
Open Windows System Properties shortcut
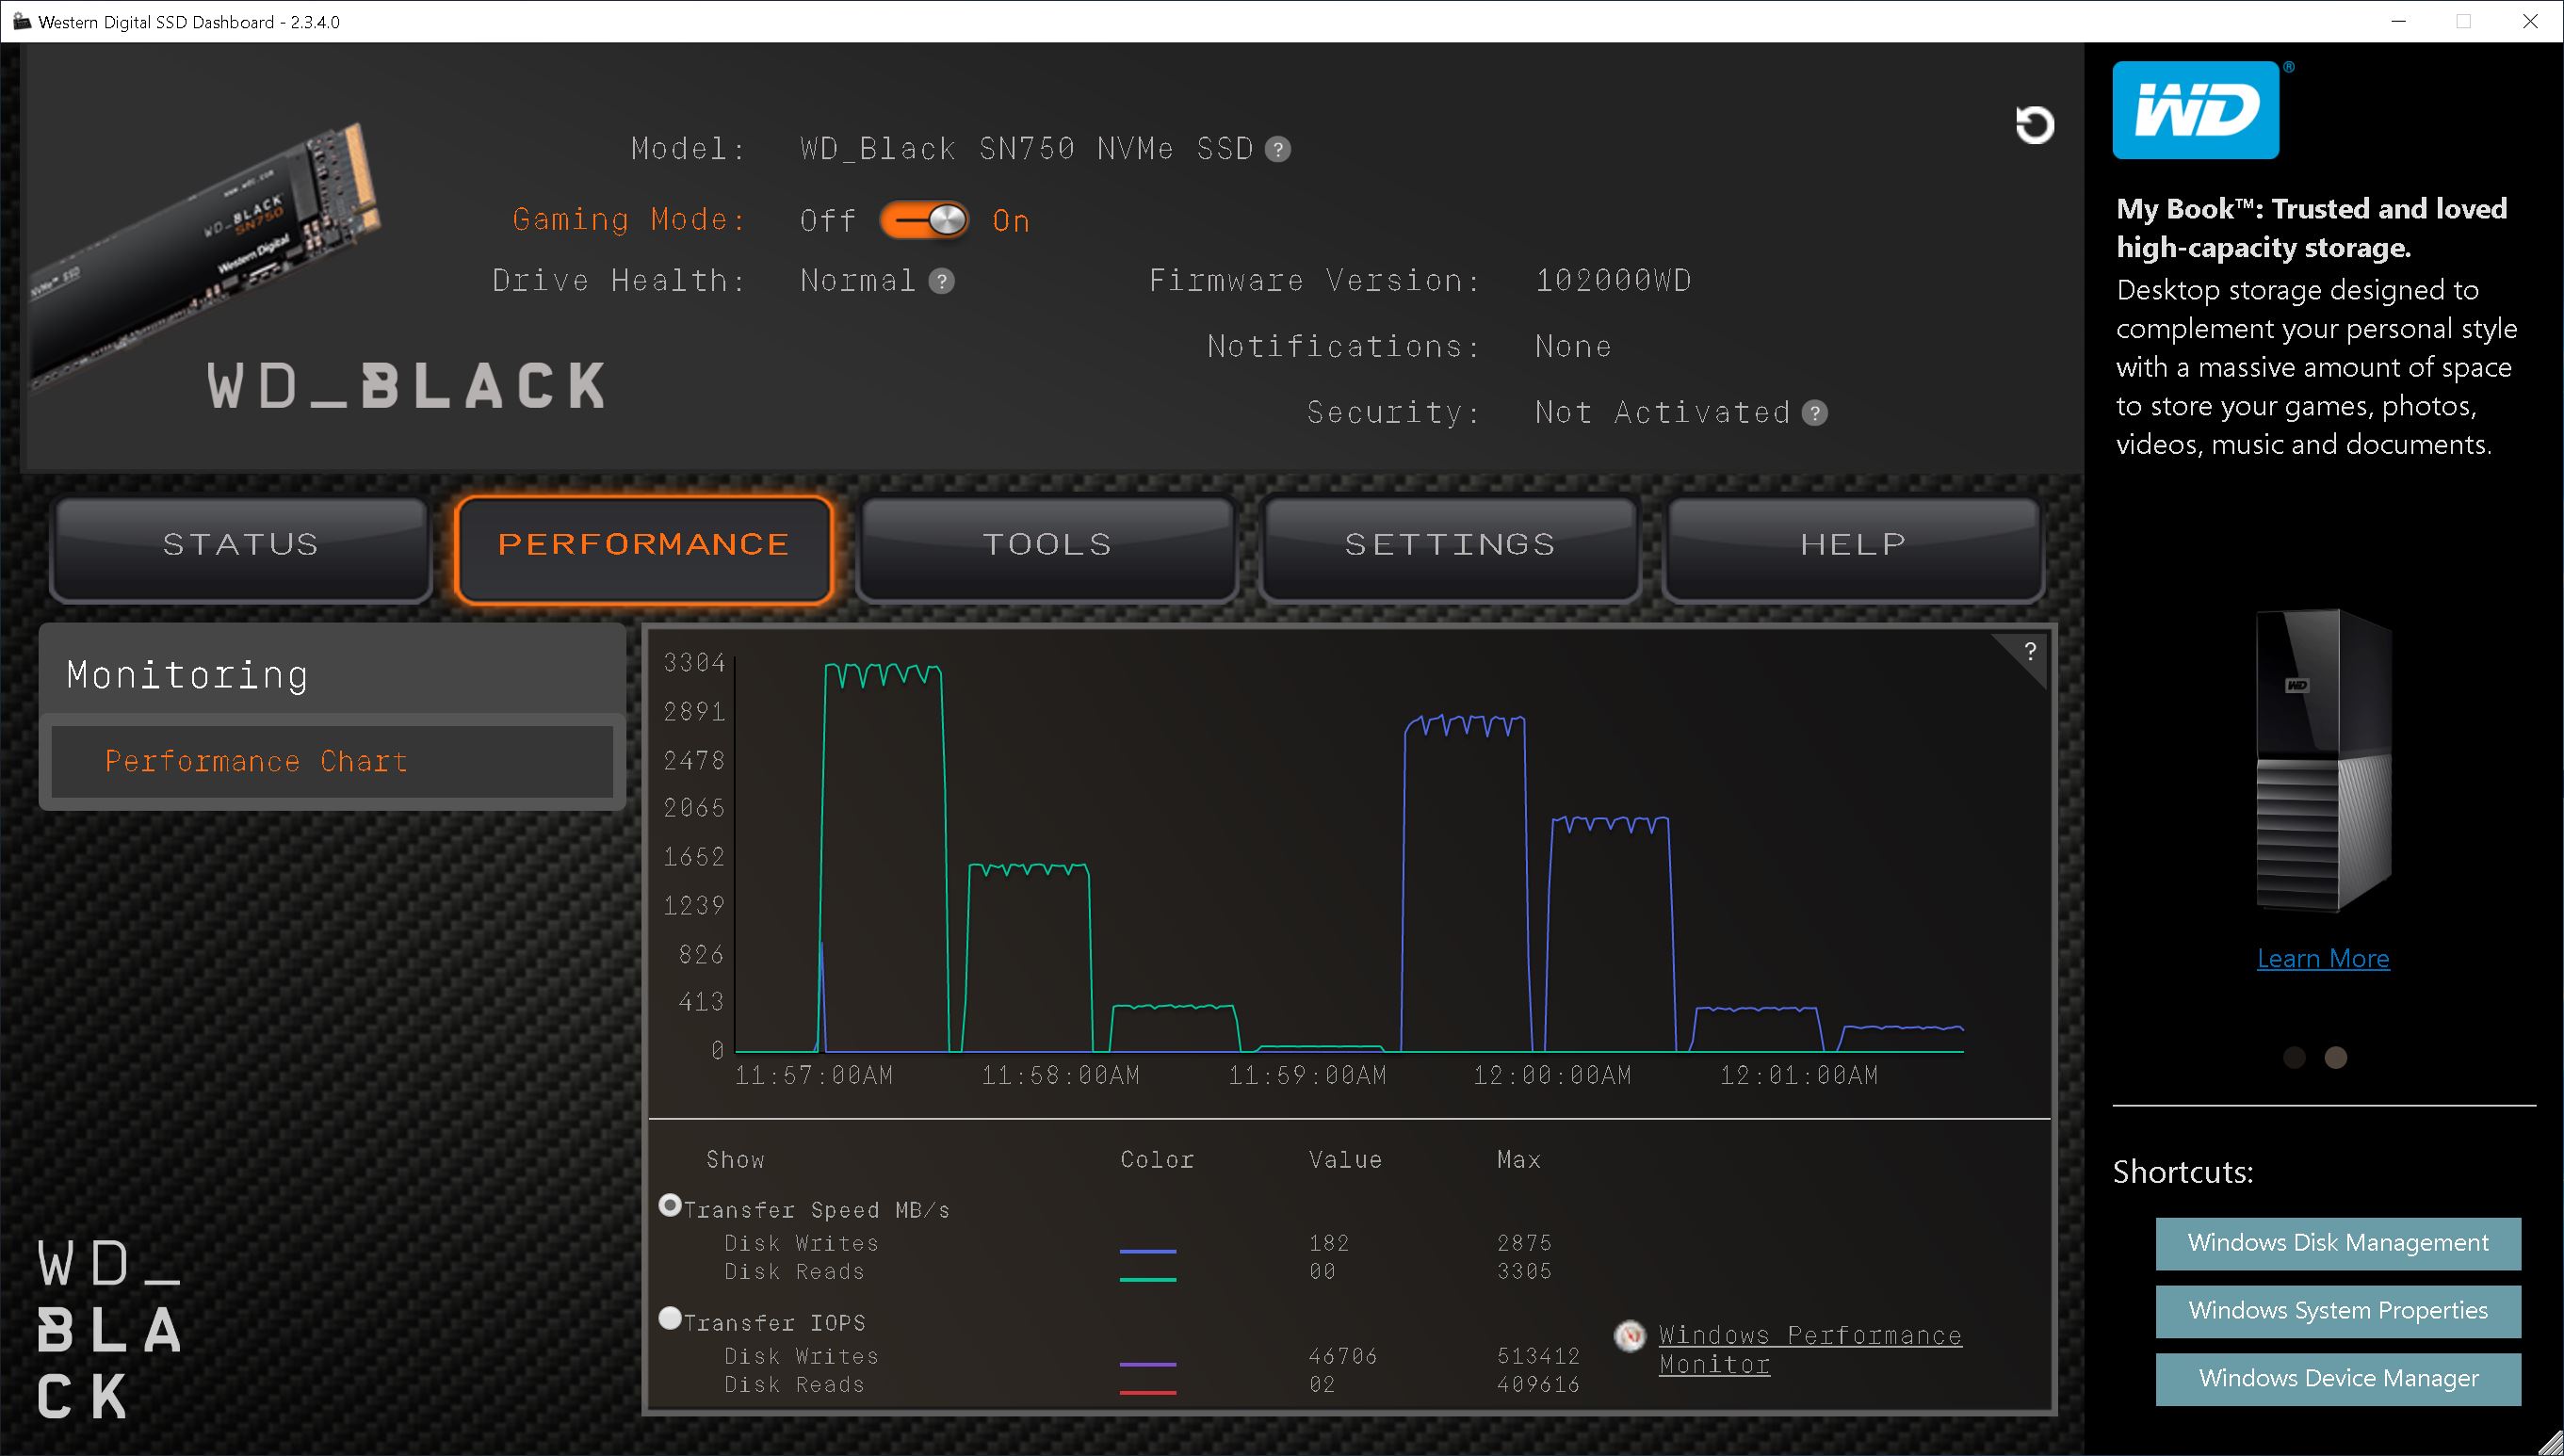[x=2338, y=1311]
